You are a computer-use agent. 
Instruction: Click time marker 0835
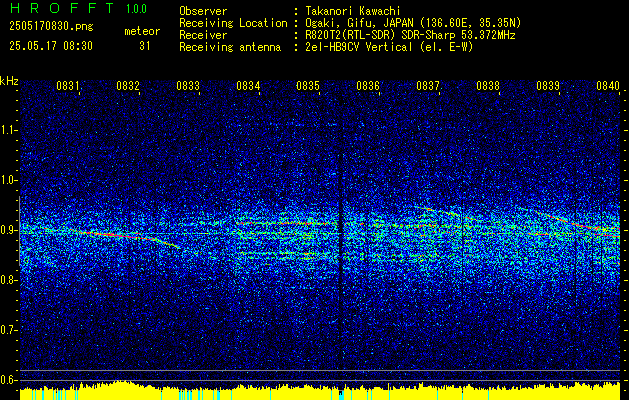[x=308, y=85]
